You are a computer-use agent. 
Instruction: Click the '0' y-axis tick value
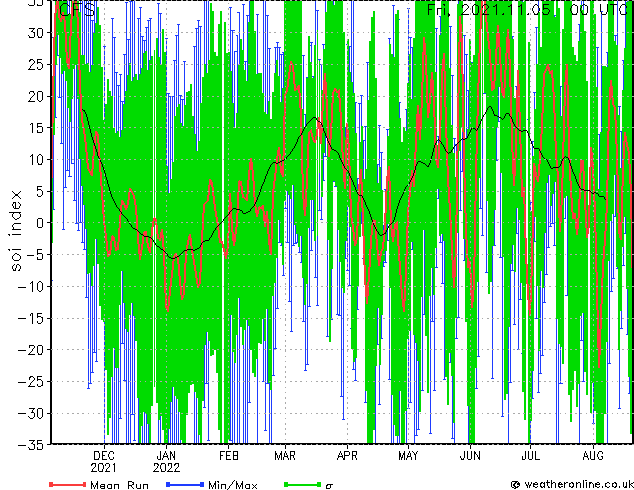(39, 223)
